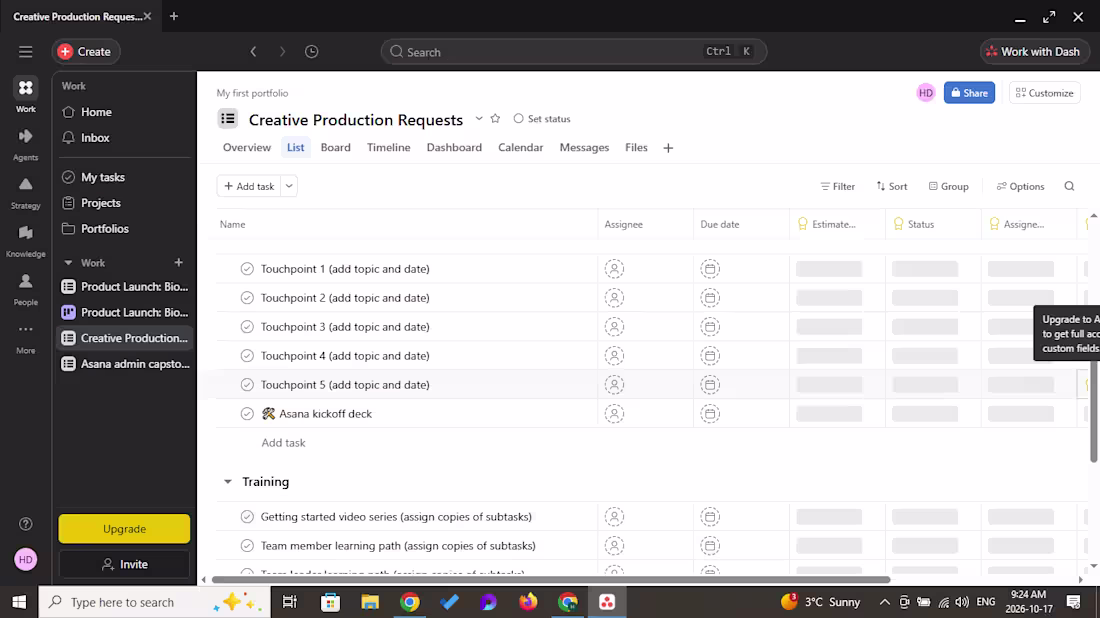Image resolution: width=1100 pixels, height=618 pixels.
Task: Add new item in Work section
Action: (x=178, y=262)
